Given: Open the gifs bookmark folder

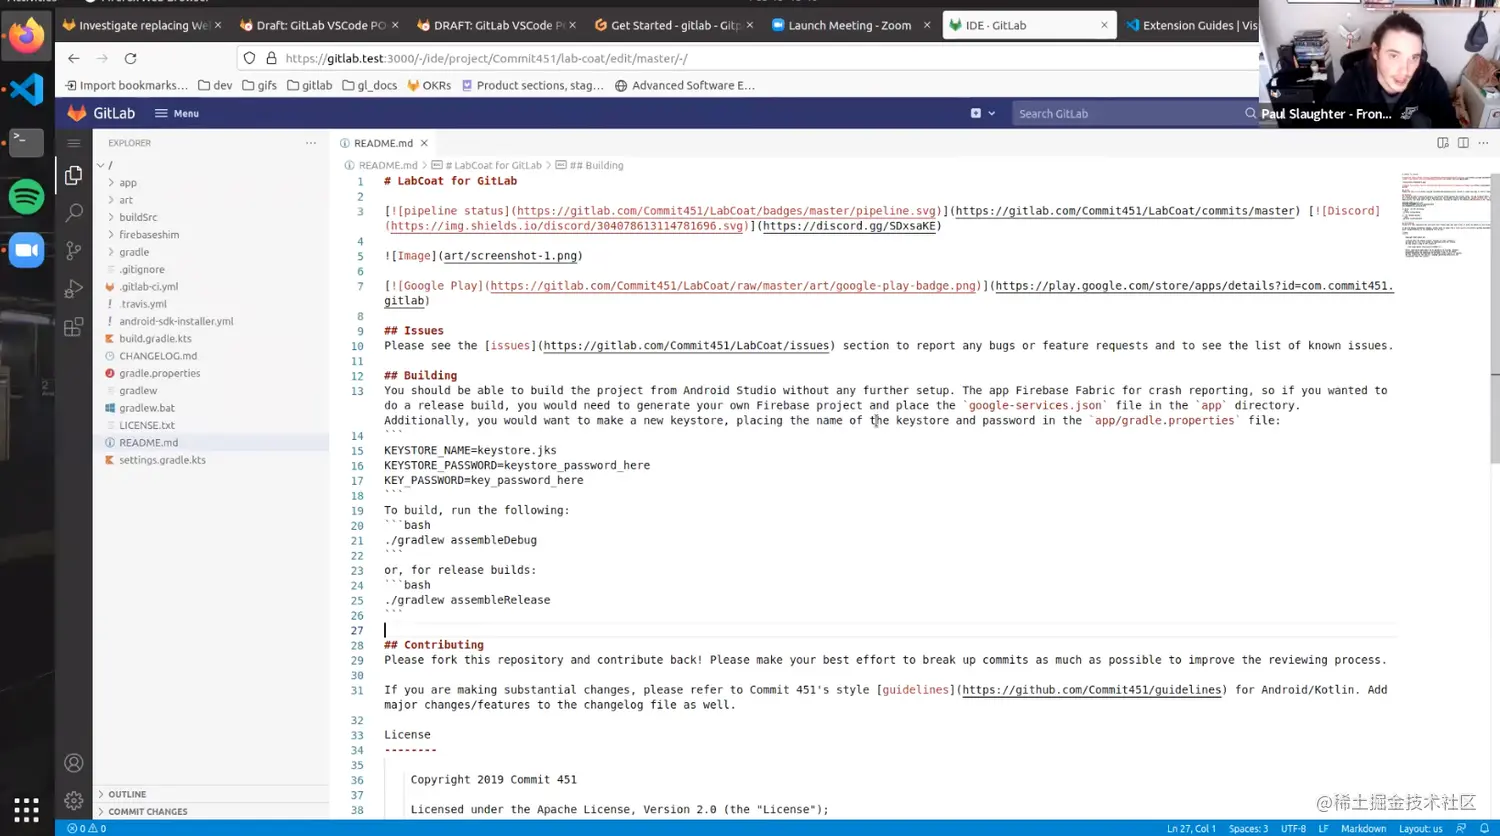Looking at the screenshot, I should pos(259,85).
